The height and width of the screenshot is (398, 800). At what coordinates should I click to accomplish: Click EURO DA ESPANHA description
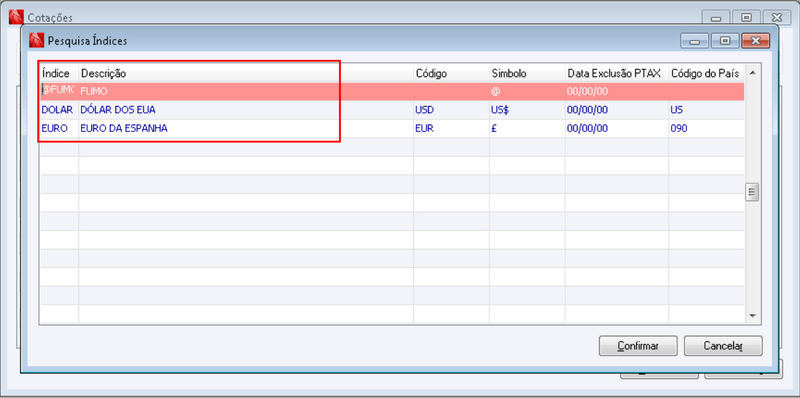(246, 129)
